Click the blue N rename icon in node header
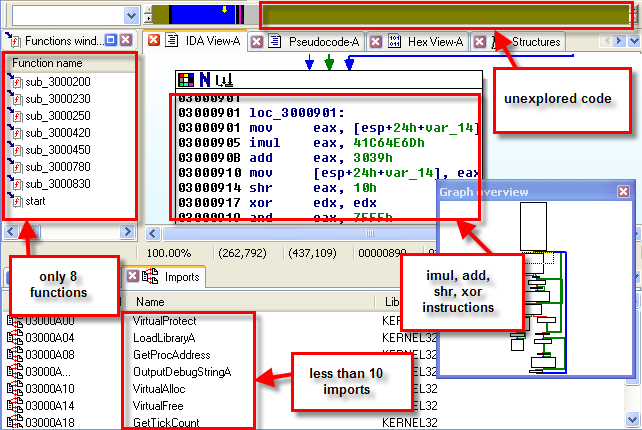 pyautogui.click(x=205, y=79)
